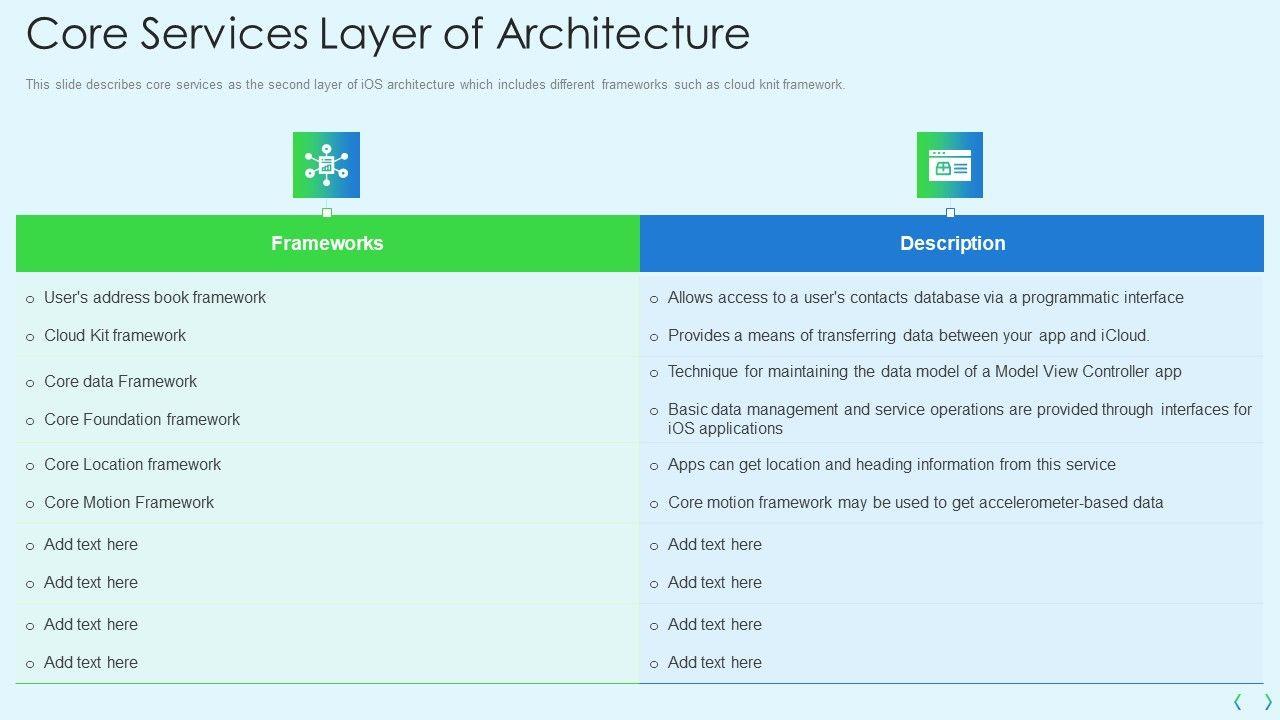Click last Add text here under Description
This screenshot has width=1280, height=720.
[x=714, y=663]
